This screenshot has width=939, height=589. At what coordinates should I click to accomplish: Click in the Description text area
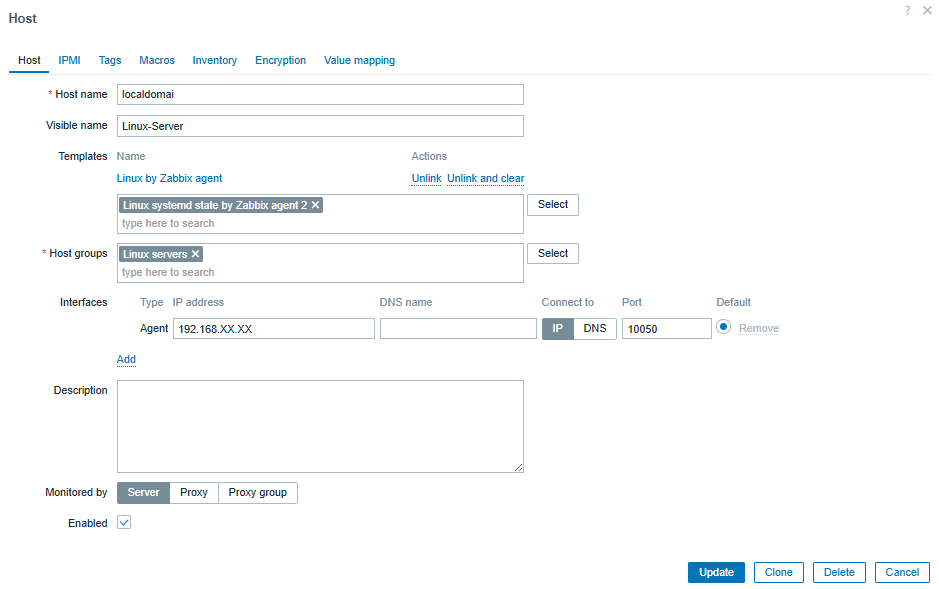(320, 426)
